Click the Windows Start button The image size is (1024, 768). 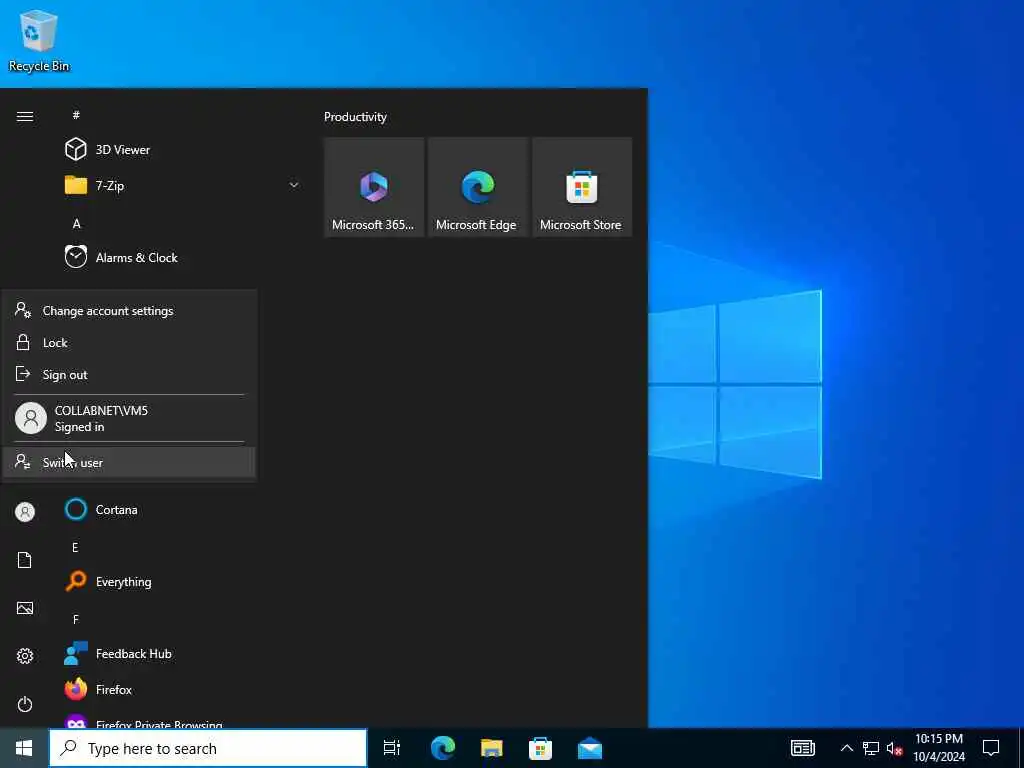point(24,748)
